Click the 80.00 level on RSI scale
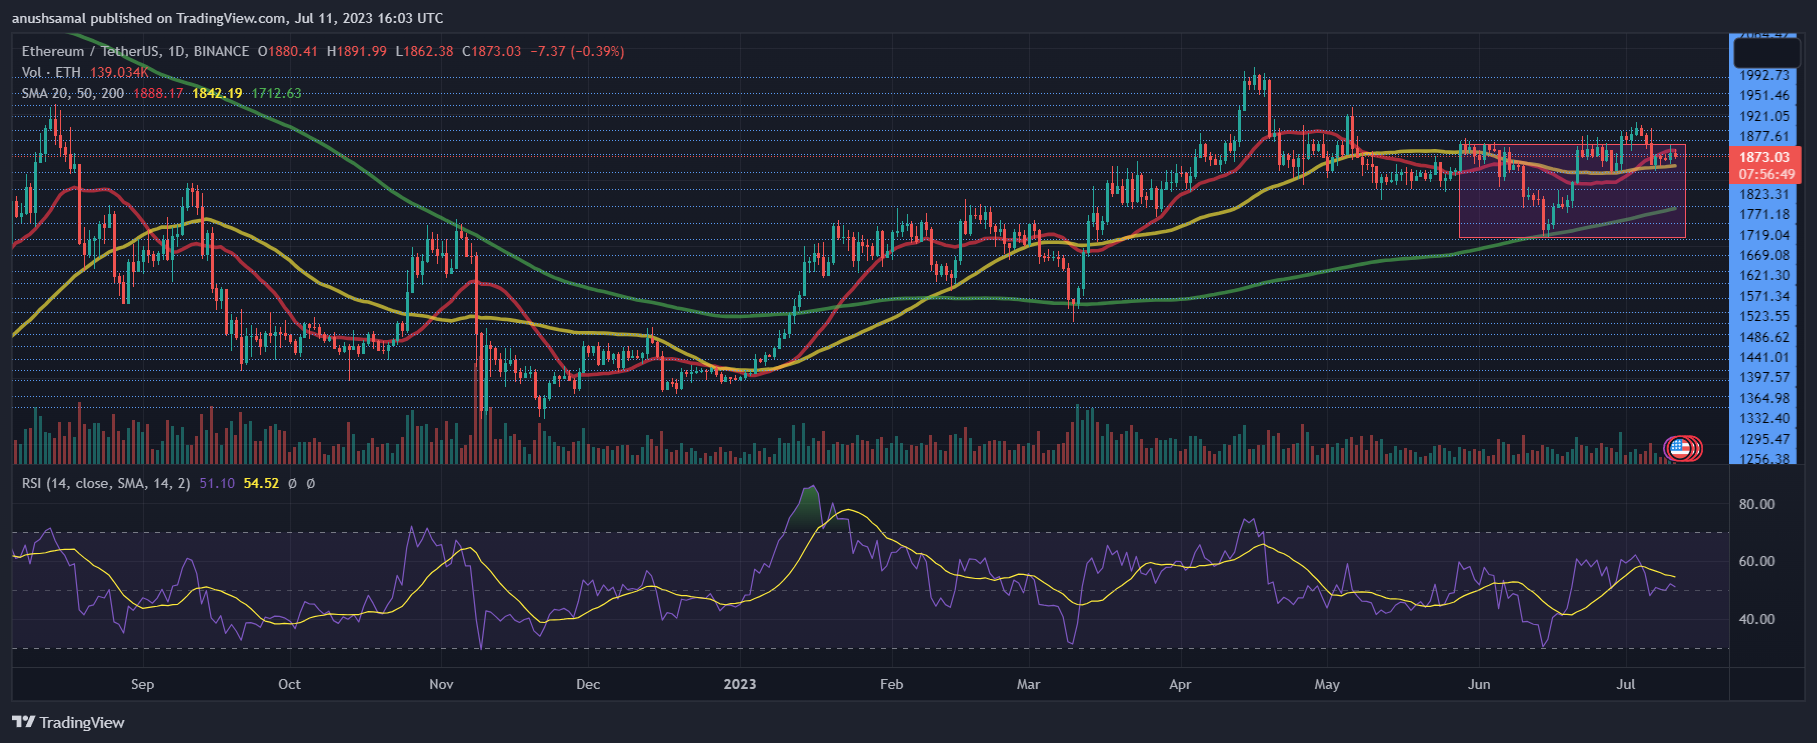This screenshot has height=743, width=1817. coord(1756,504)
